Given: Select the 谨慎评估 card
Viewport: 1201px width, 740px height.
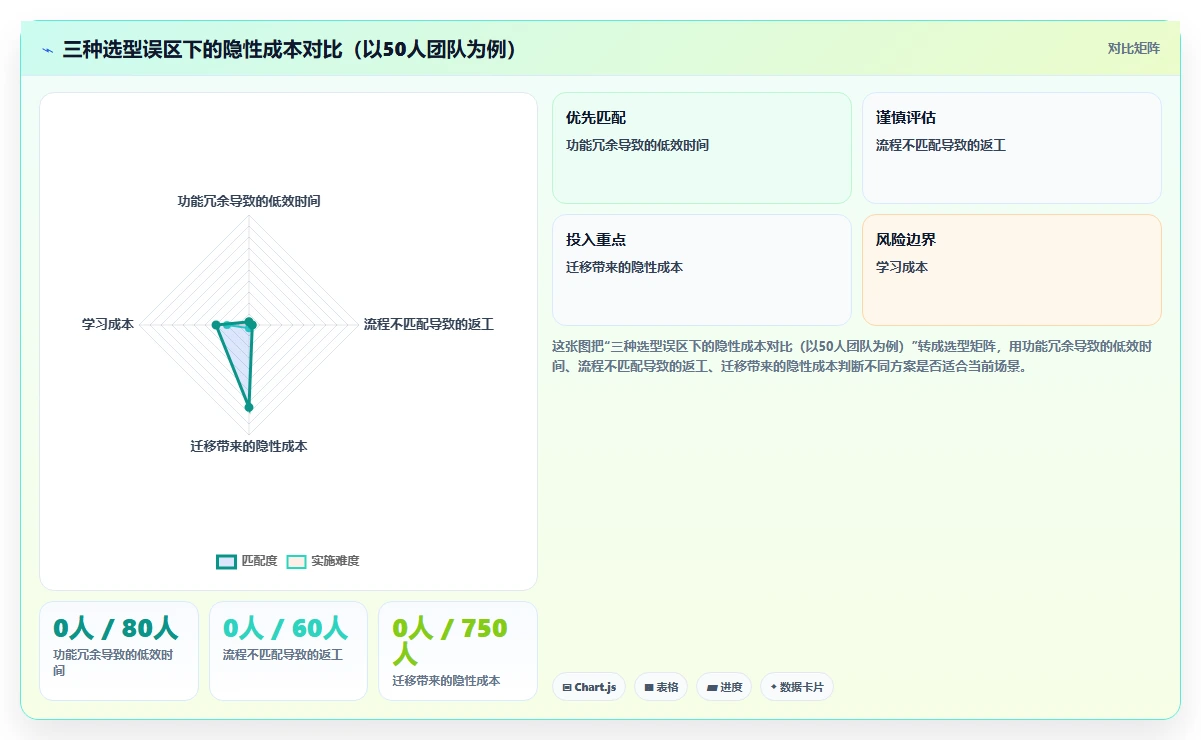Looking at the screenshot, I should pos(1012,148).
